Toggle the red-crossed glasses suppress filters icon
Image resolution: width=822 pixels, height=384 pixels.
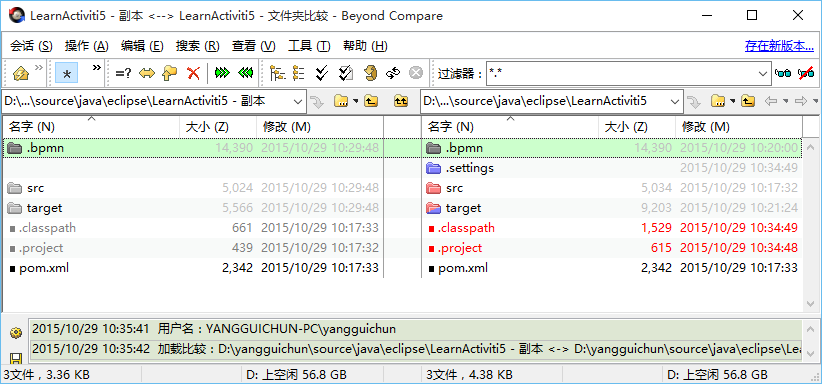tap(806, 73)
